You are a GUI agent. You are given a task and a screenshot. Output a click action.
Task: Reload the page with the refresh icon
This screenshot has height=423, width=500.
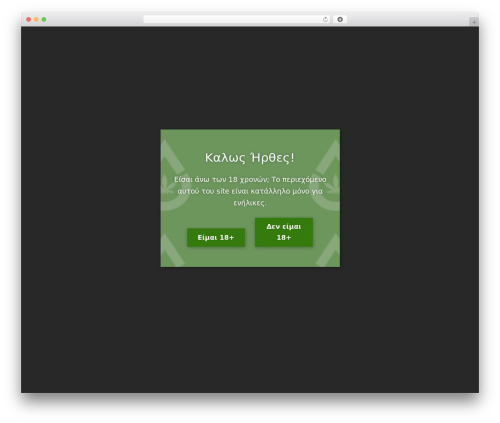pos(325,19)
